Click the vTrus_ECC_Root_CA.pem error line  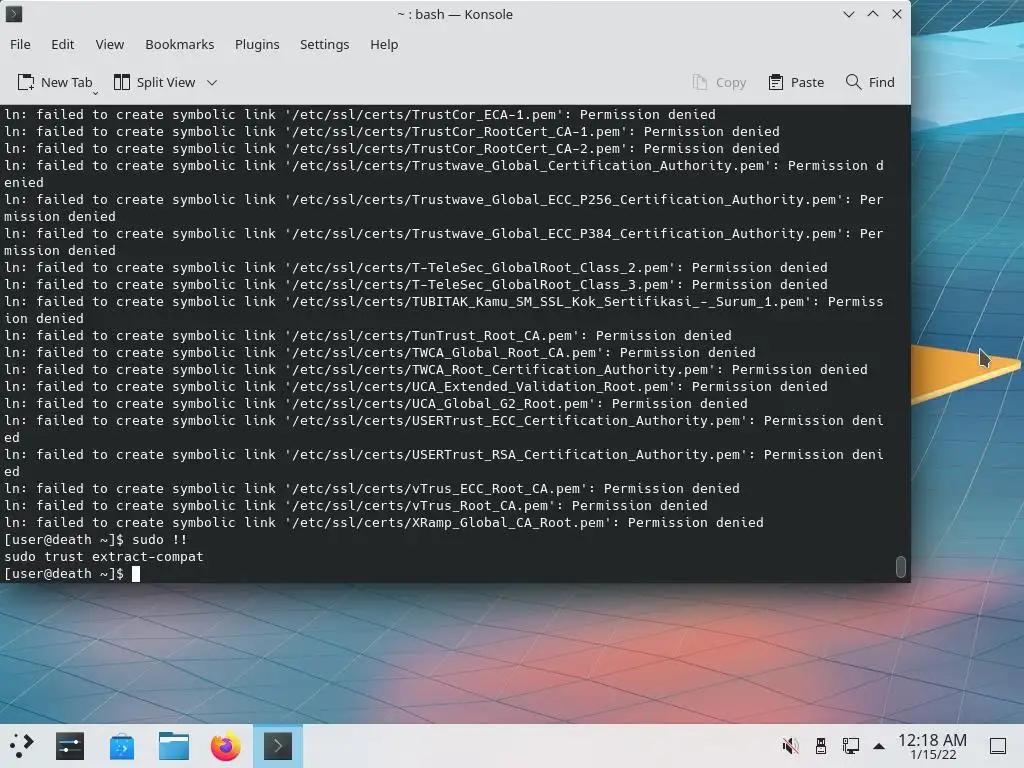point(372,488)
